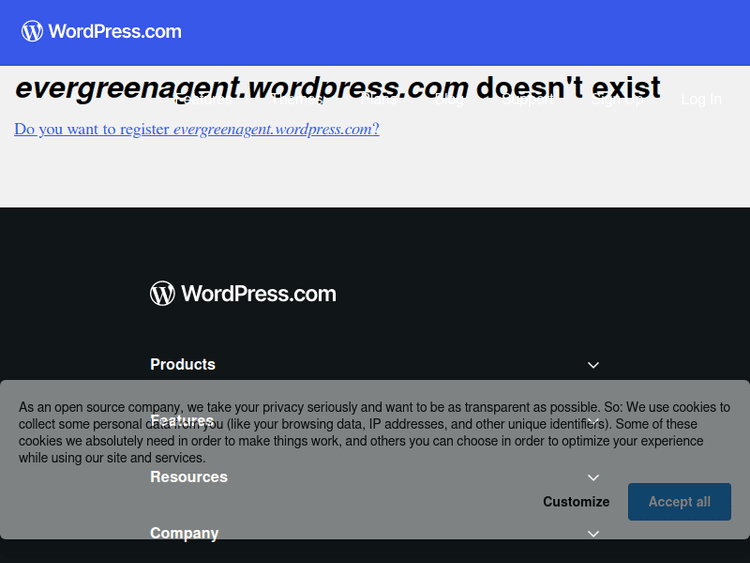Open the register evergreenagent.wordpress.com link
The image size is (750, 563).
click(x=197, y=129)
